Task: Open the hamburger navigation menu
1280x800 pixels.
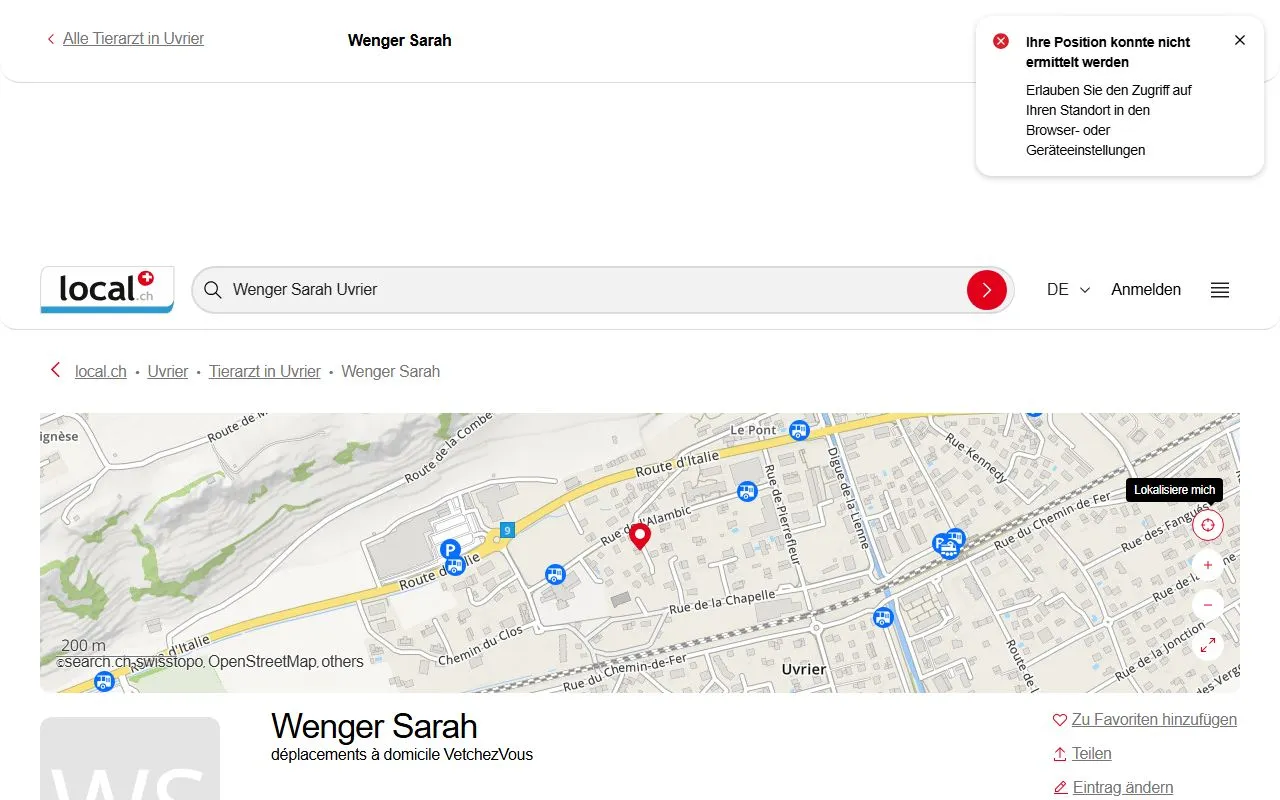Action: click(x=1219, y=289)
